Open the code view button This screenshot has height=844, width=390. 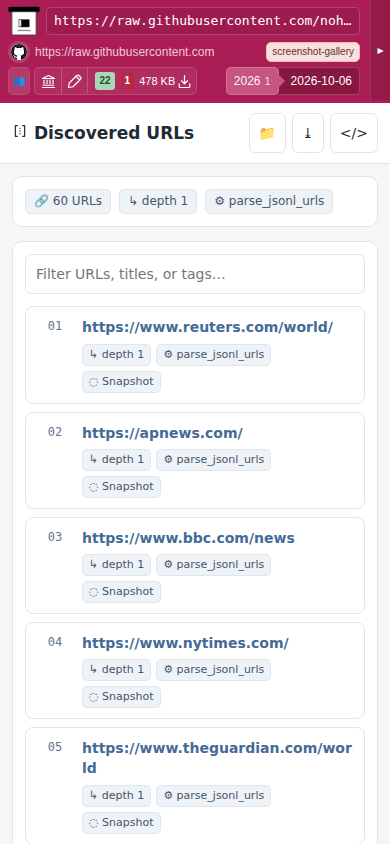pyautogui.click(x=354, y=133)
